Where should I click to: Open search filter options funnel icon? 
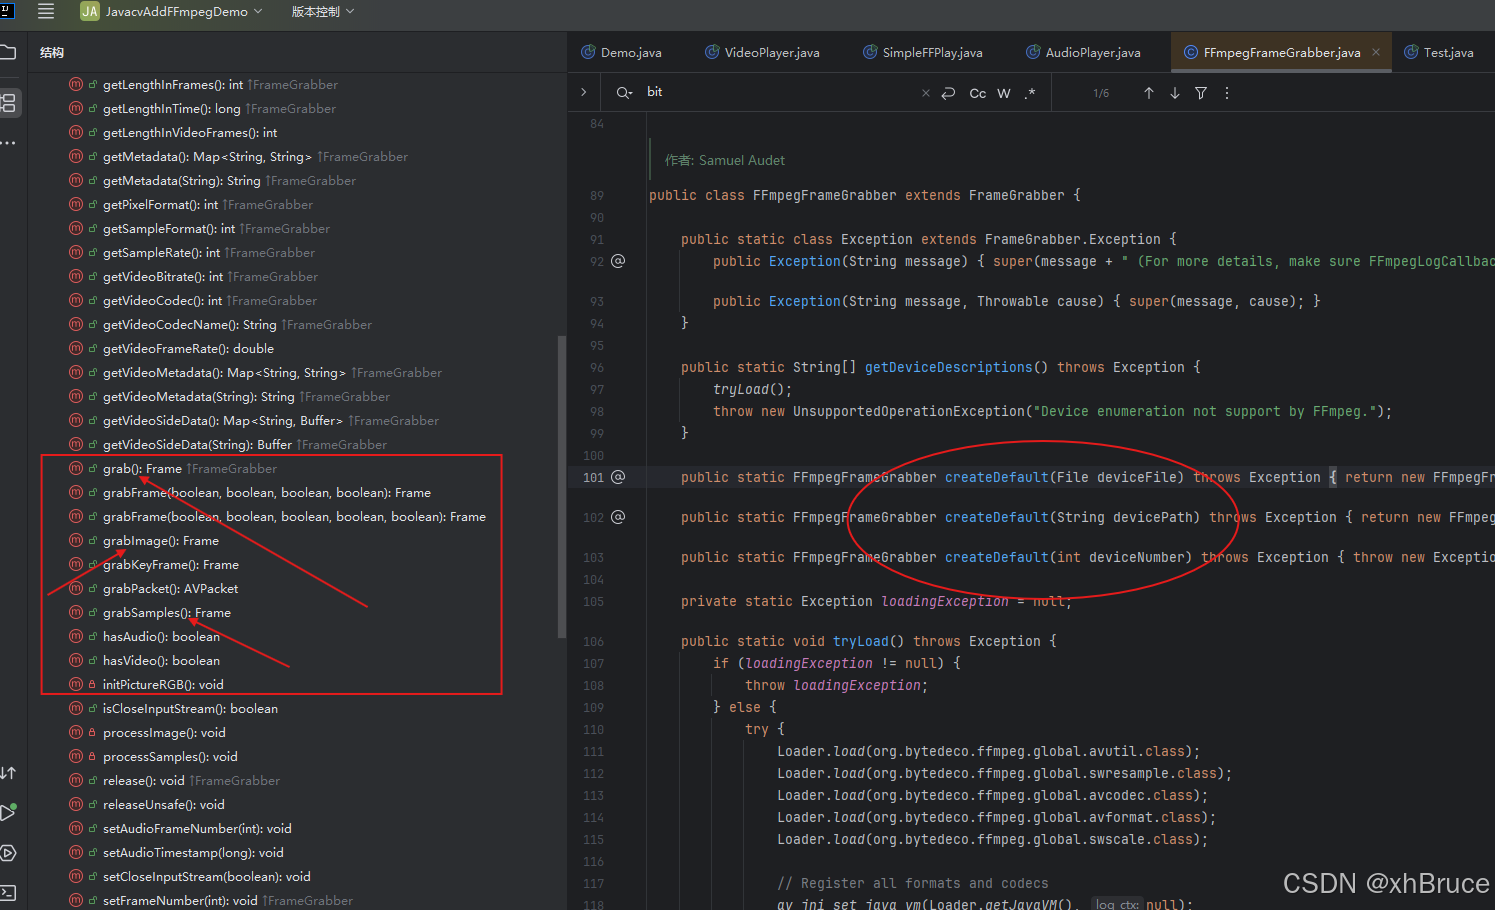coord(1201,93)
